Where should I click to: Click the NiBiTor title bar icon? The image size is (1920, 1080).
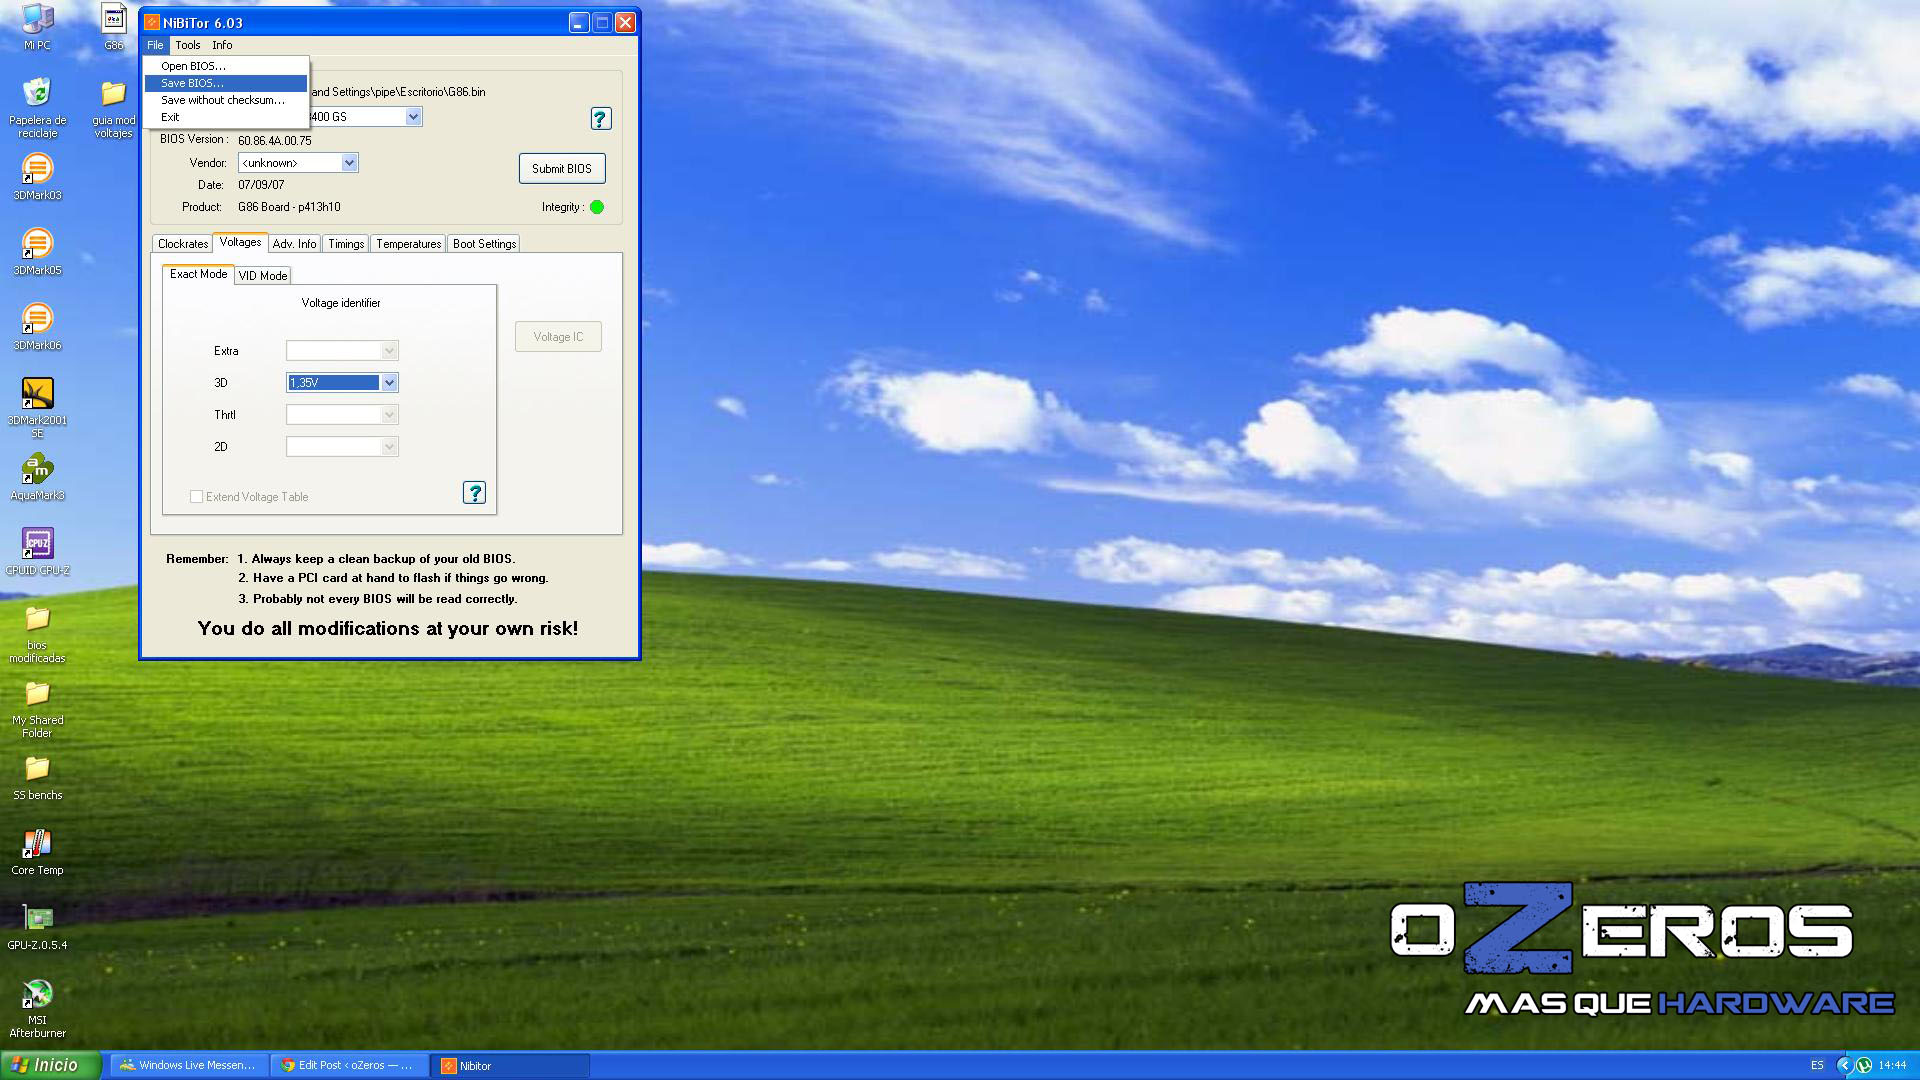point(152,22)
